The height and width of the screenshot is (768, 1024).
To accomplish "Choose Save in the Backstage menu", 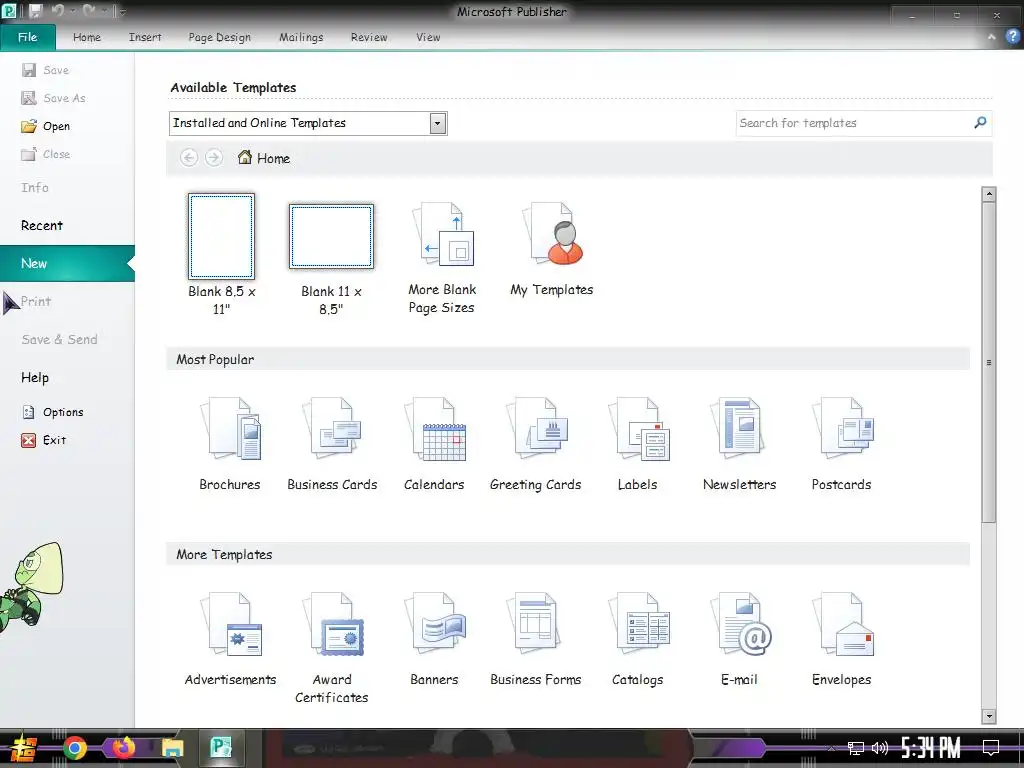I will pyautogui.click(x=45, y=70).
